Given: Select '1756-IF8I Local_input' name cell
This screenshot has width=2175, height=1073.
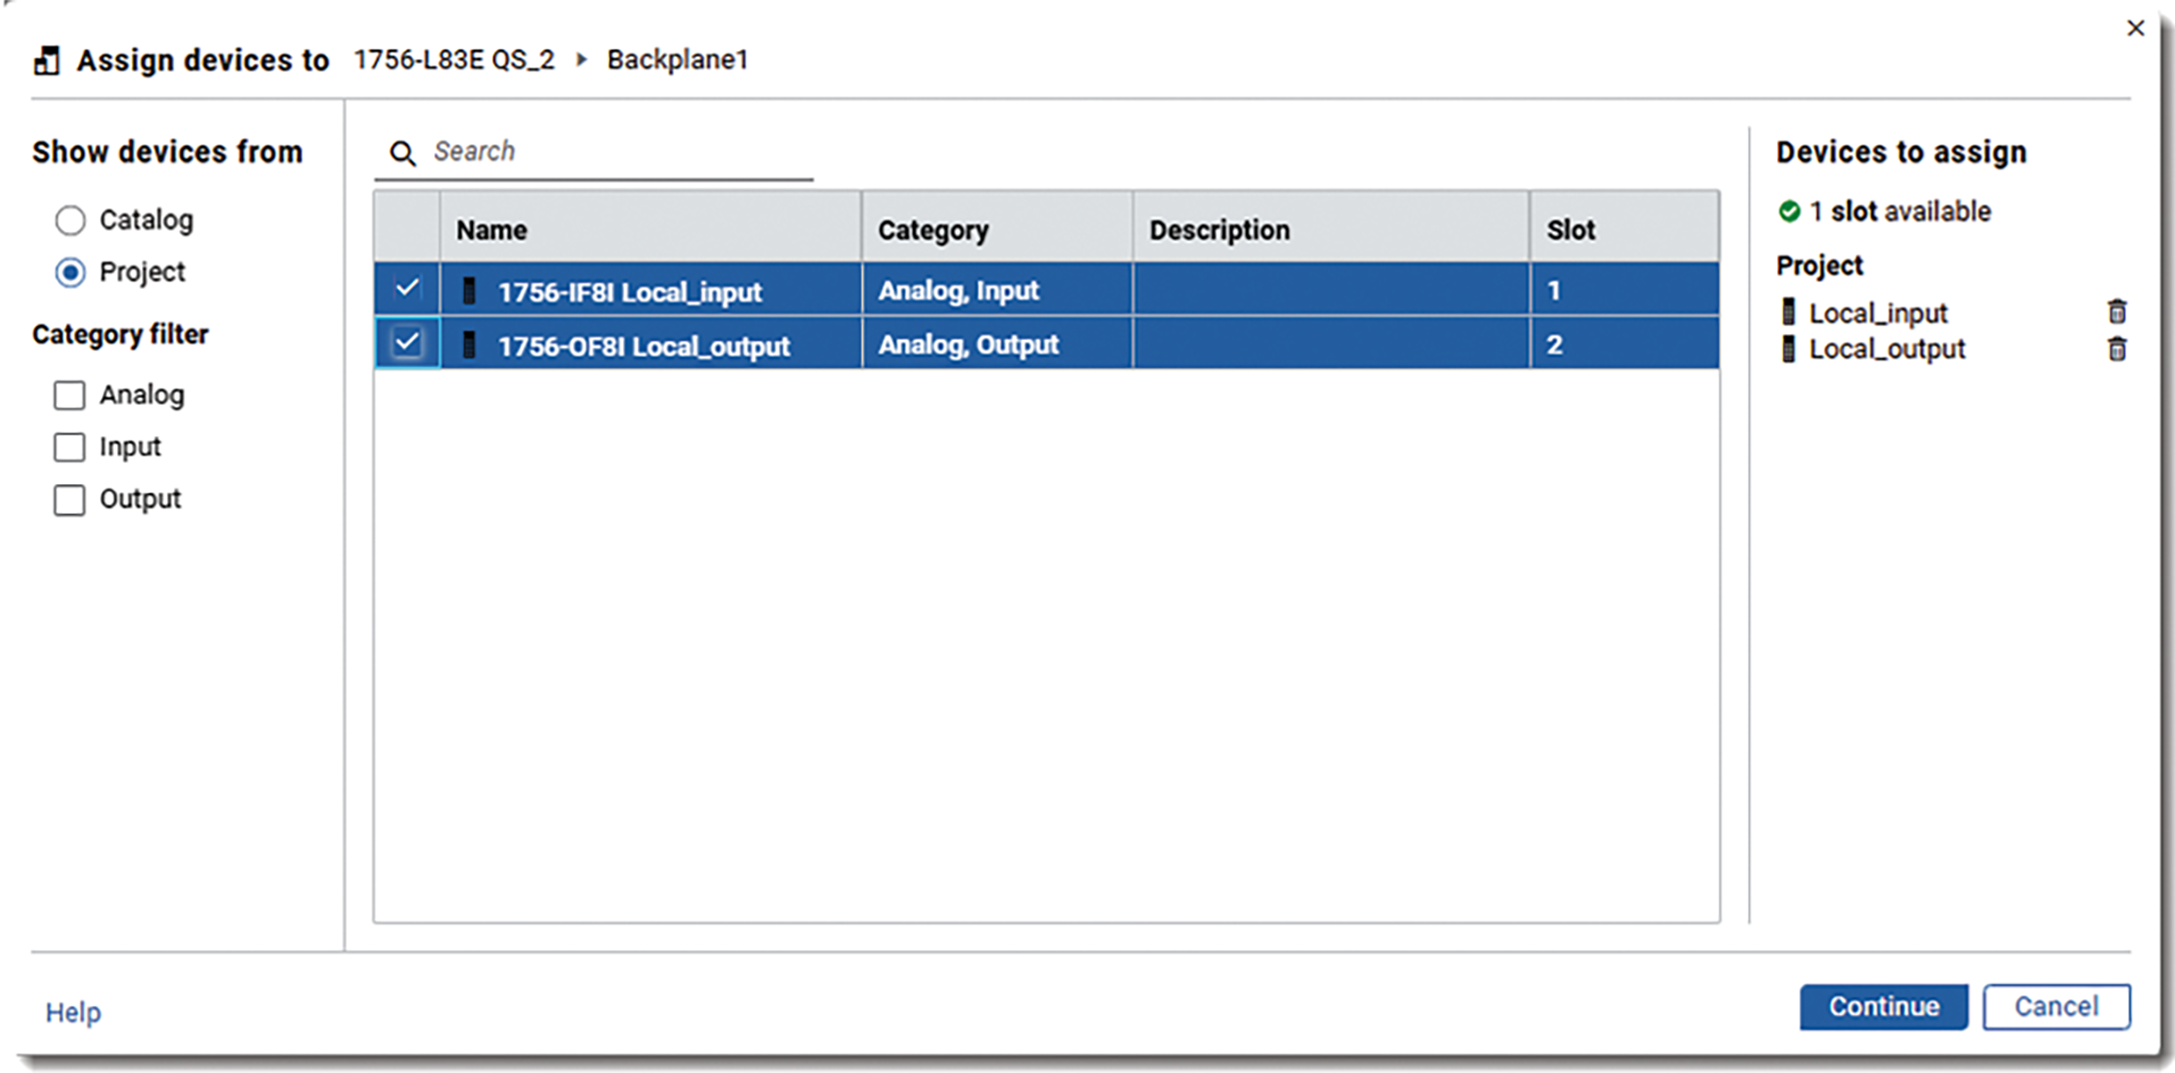Looking at the screenshot, I should click(650, 291).
